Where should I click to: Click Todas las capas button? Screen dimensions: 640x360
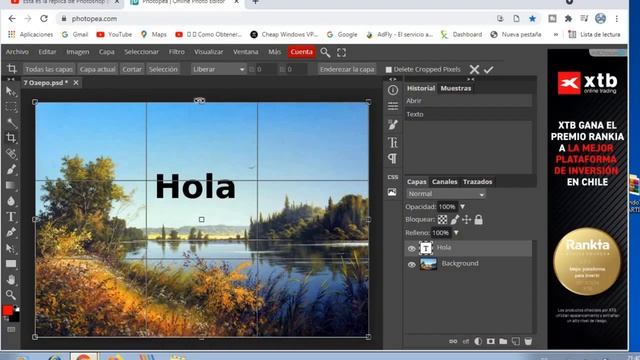pos(49,69)
